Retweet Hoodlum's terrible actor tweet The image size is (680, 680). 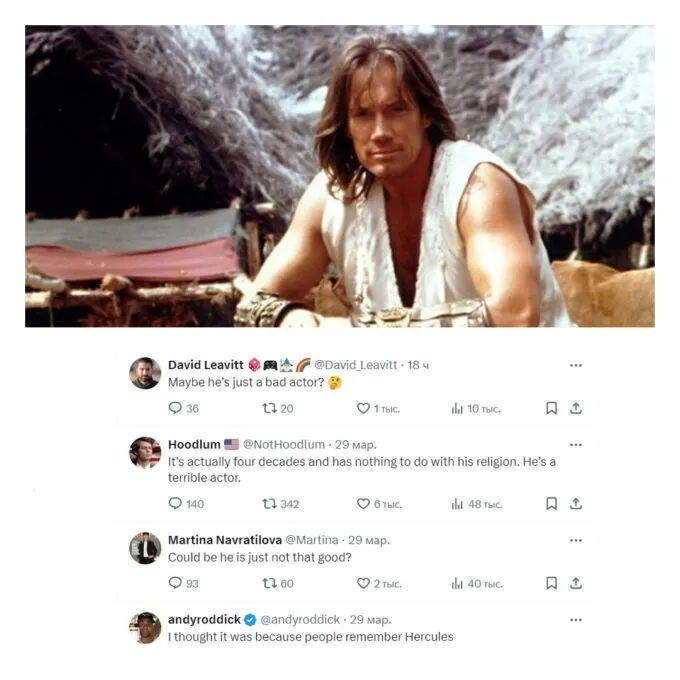269,503
